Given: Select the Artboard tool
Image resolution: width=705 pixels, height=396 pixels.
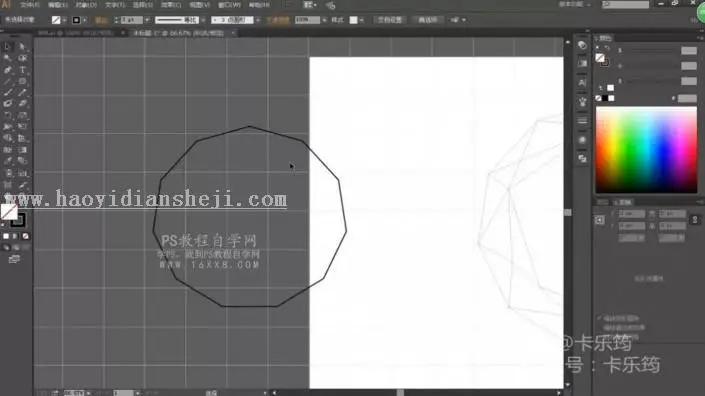Looking at the screenshot, I should click(8, 185).
